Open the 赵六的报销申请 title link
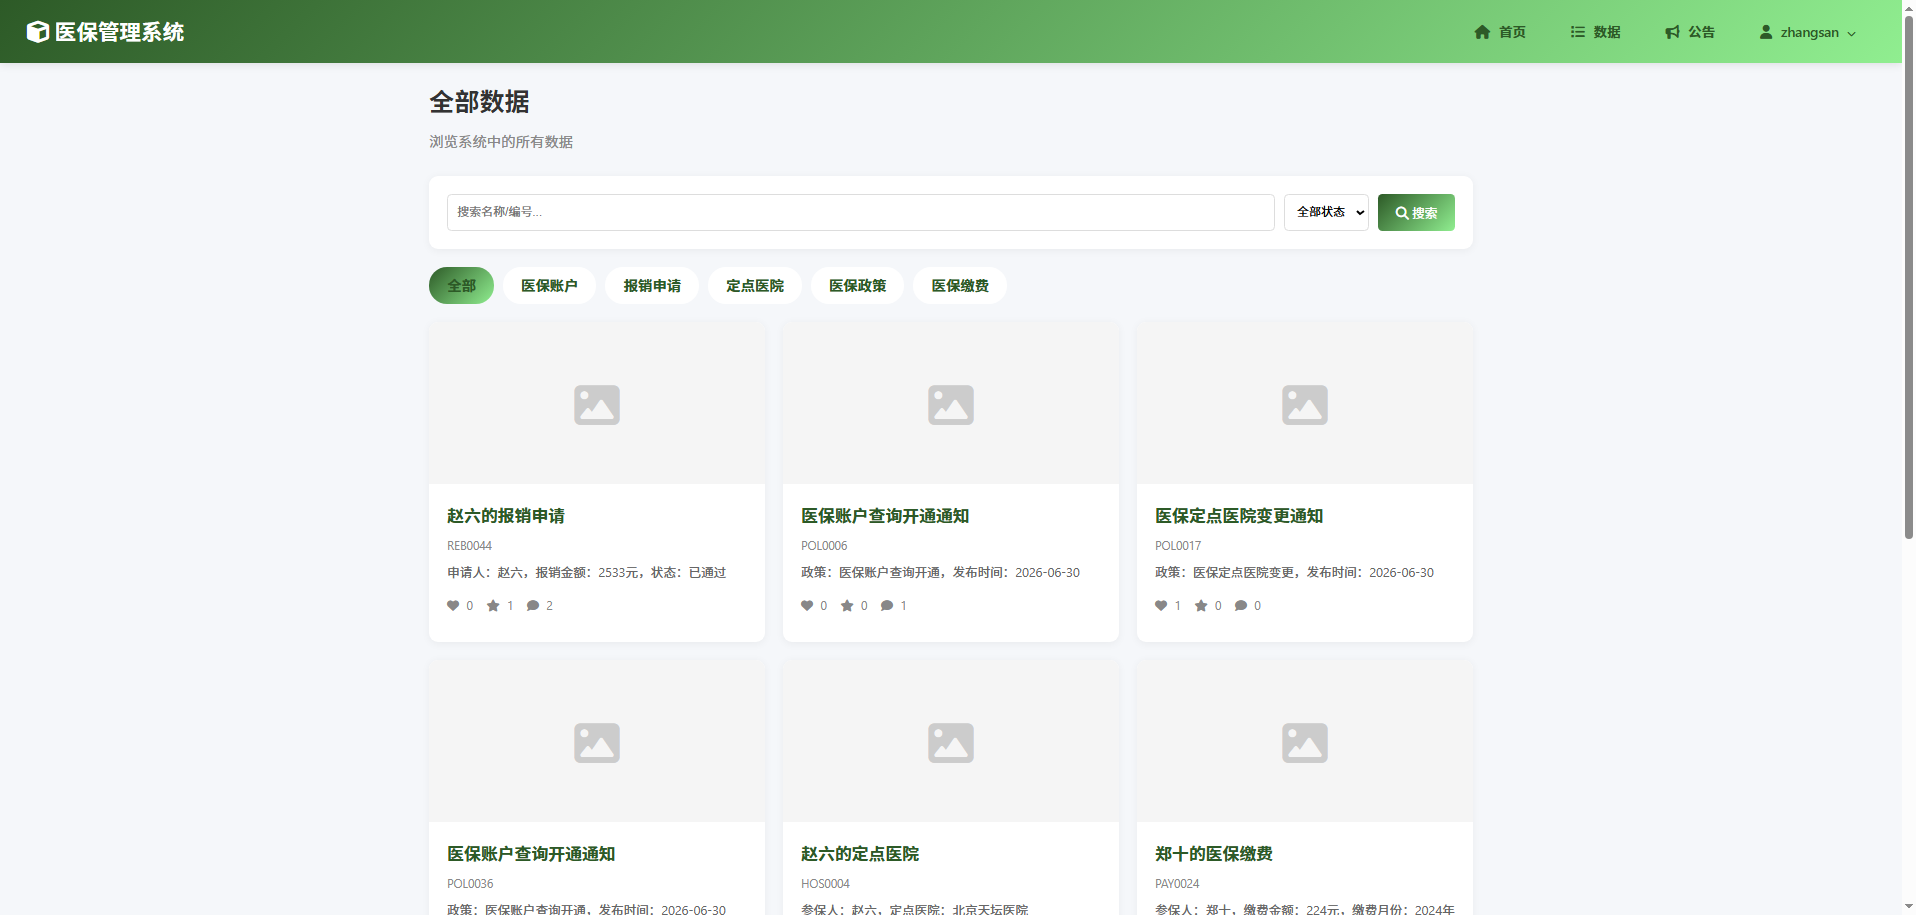Screen dimensions: 1916x915 (506, 516)
